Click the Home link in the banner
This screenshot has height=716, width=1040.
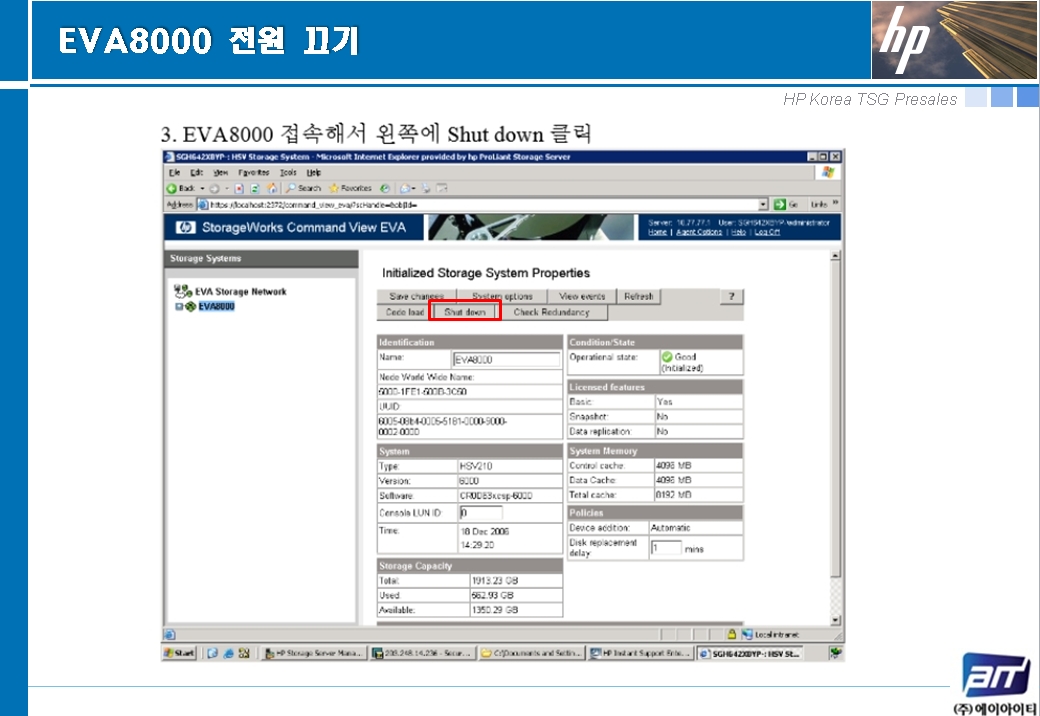tap(657, 232)
